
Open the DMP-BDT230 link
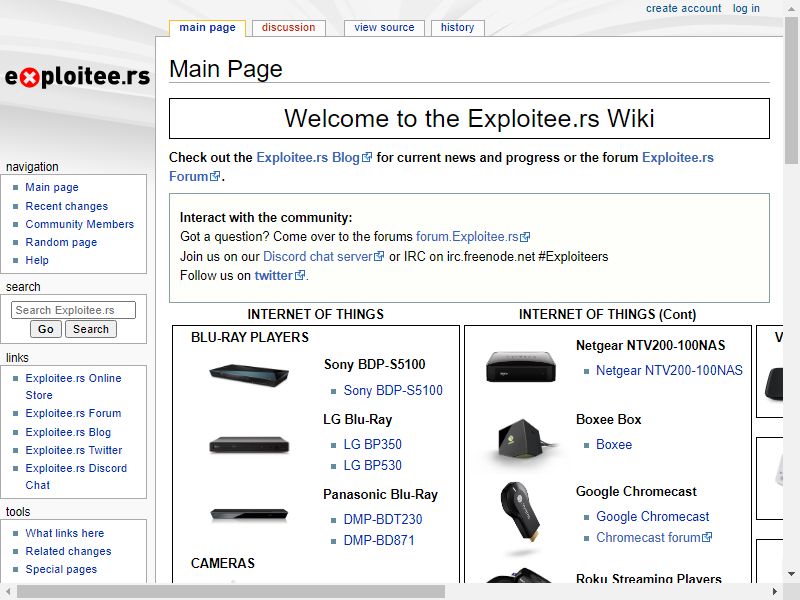pyautogui.click(x=383, y=519)
